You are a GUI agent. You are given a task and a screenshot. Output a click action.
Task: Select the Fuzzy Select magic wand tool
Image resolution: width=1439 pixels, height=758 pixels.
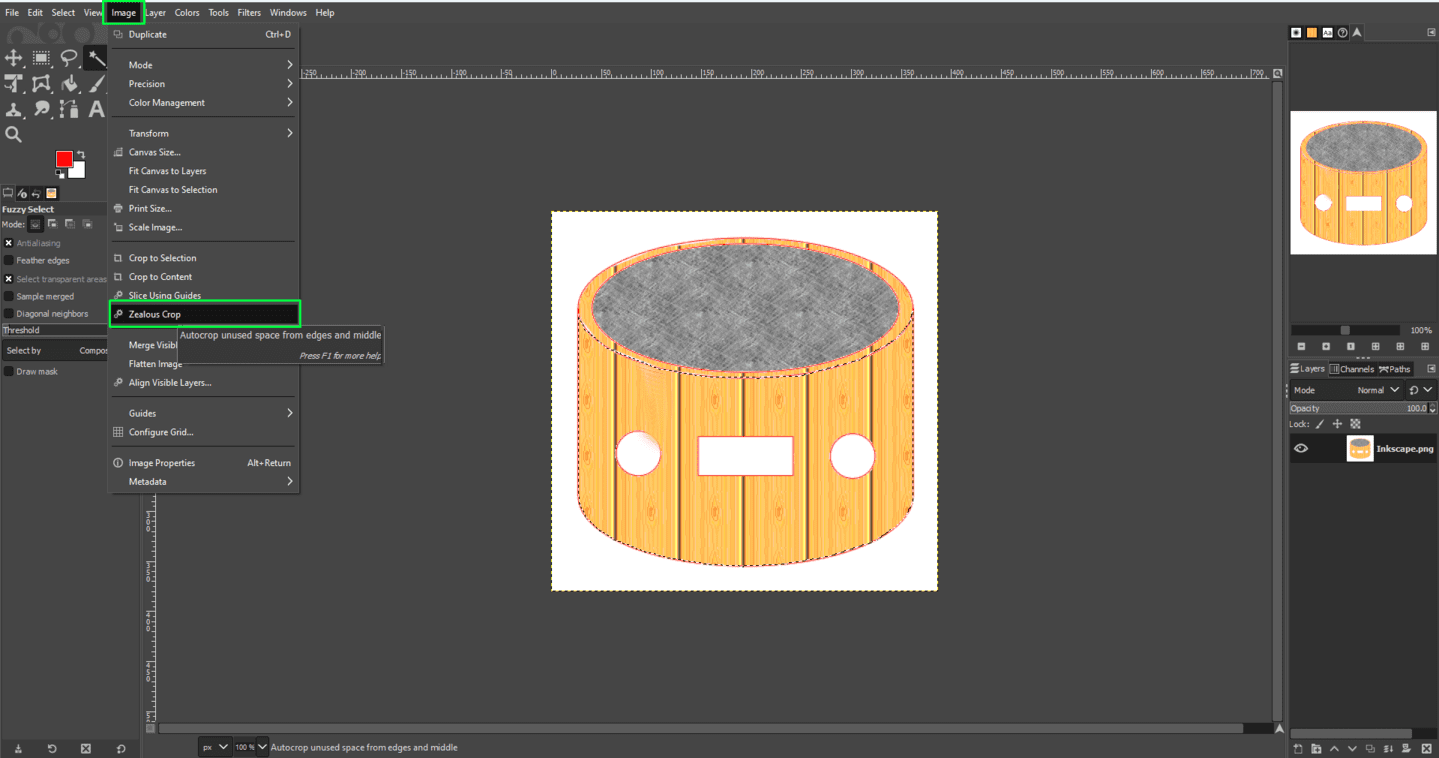click(x=96, y=58)
